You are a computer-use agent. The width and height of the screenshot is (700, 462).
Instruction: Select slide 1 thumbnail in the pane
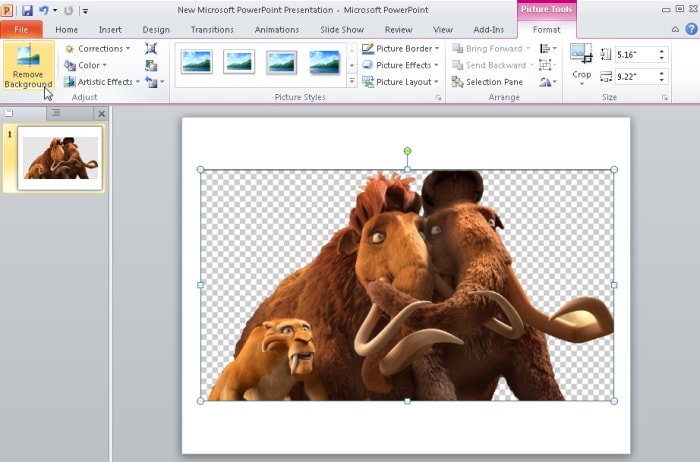tap(60, 158)
